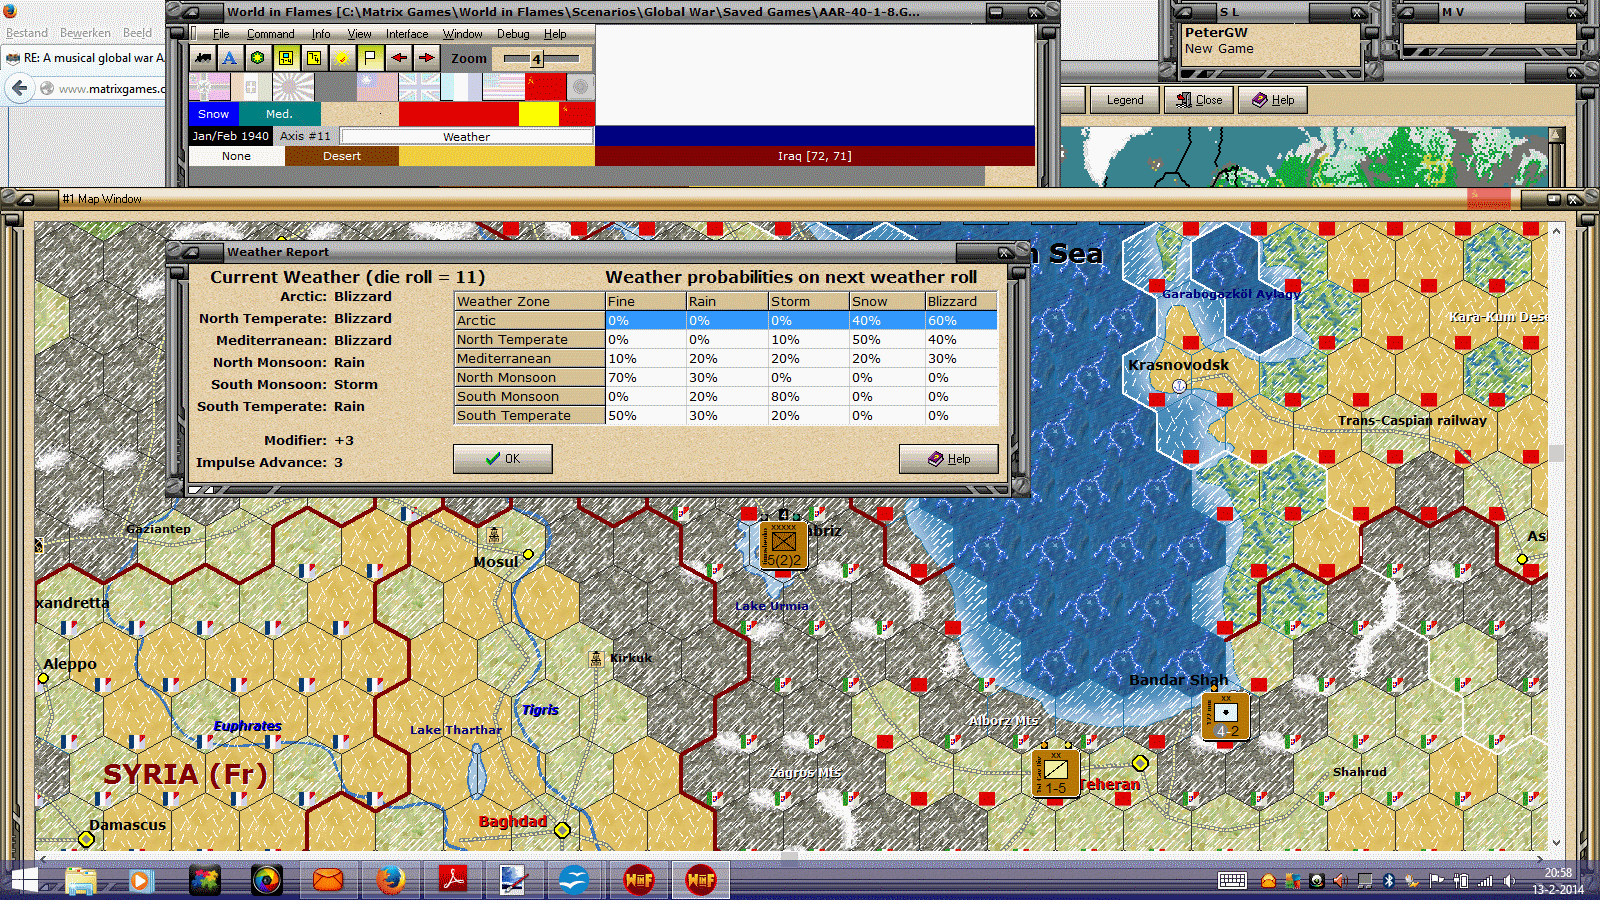Click the yellow sun weather toolbar icon
Screen dimensions: 1600x900
pyautogui.click(x=342, y=58)
